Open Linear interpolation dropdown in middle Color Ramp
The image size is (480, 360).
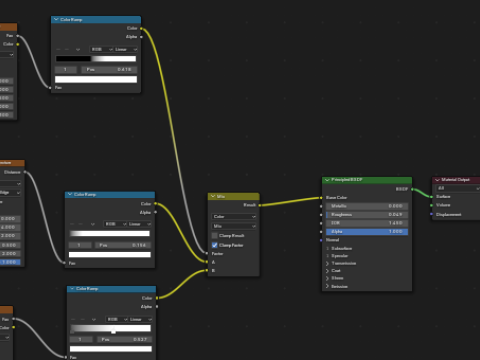click(x=139, y=224)
